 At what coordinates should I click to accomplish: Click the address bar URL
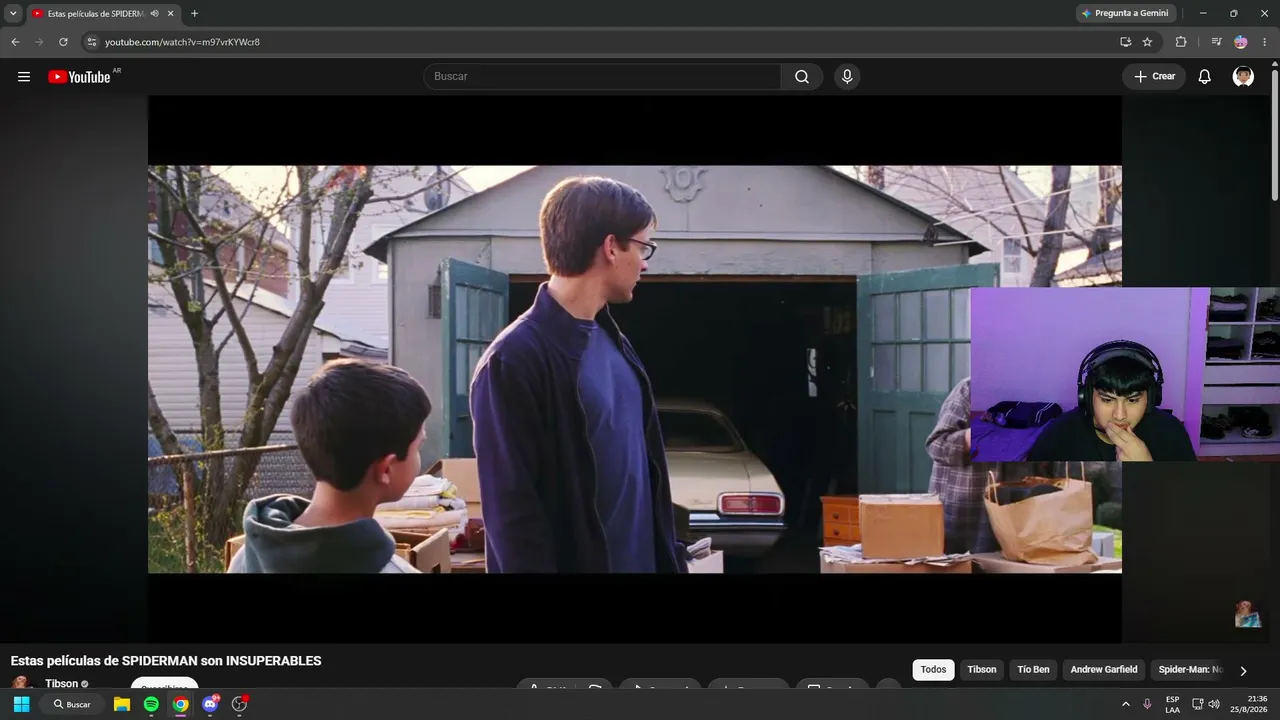(182, 42)
